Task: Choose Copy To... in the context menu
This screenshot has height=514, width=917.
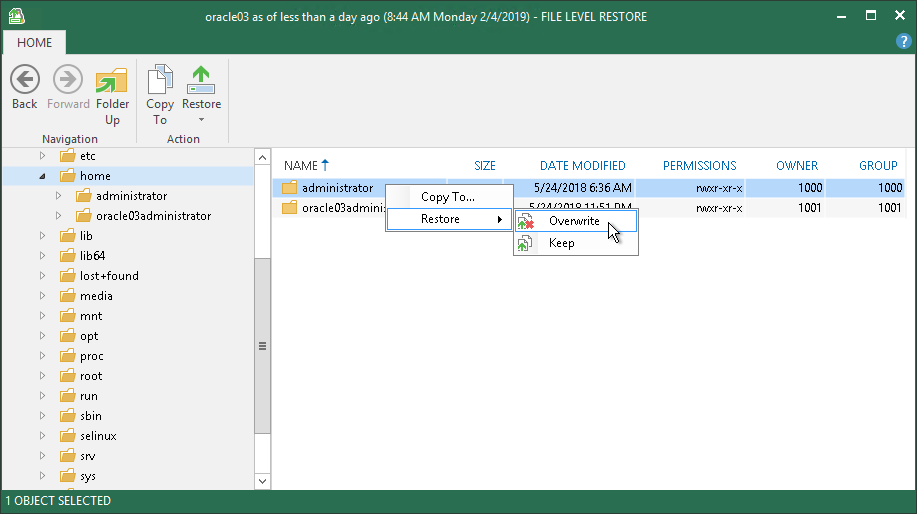Action: point(449,197)
